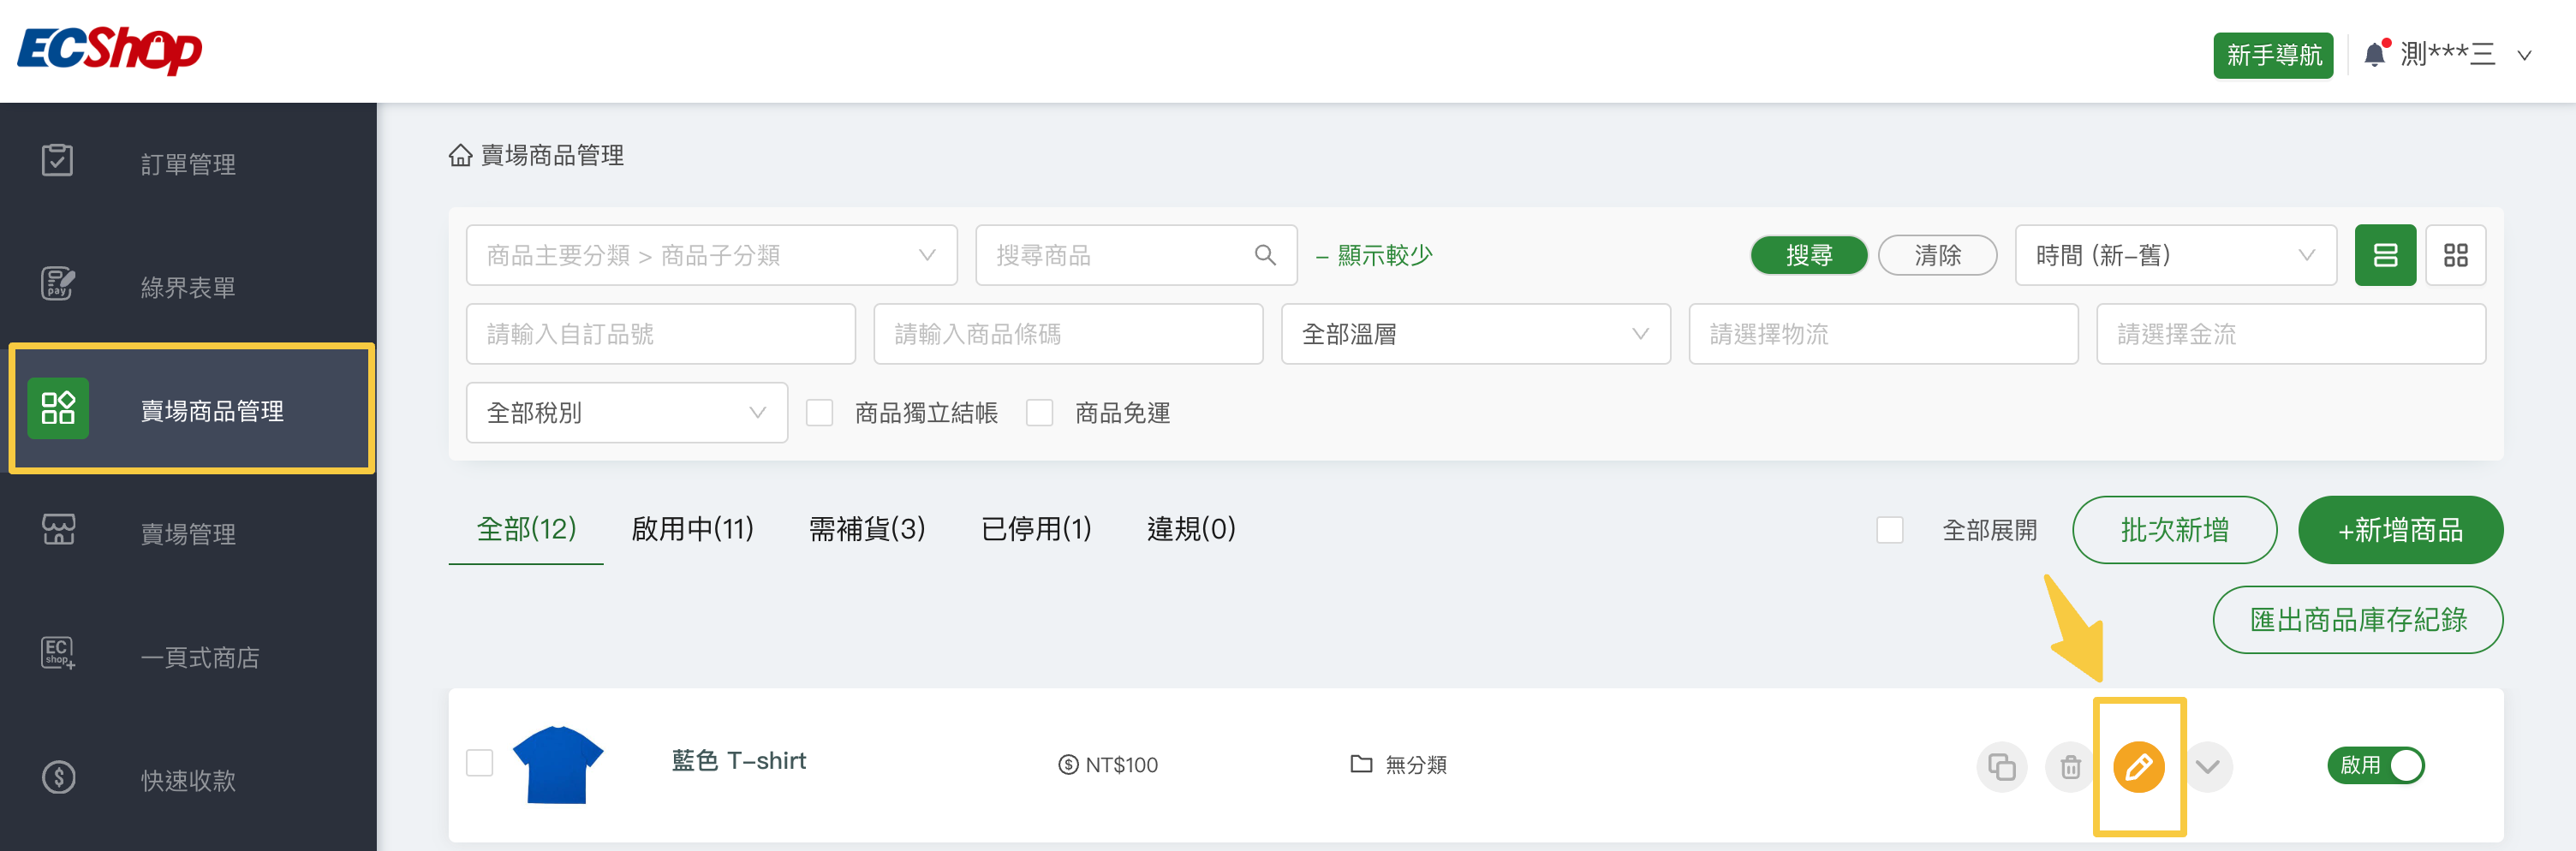
Task: Switch to list view layout
Action: (x=2385, y=255)
